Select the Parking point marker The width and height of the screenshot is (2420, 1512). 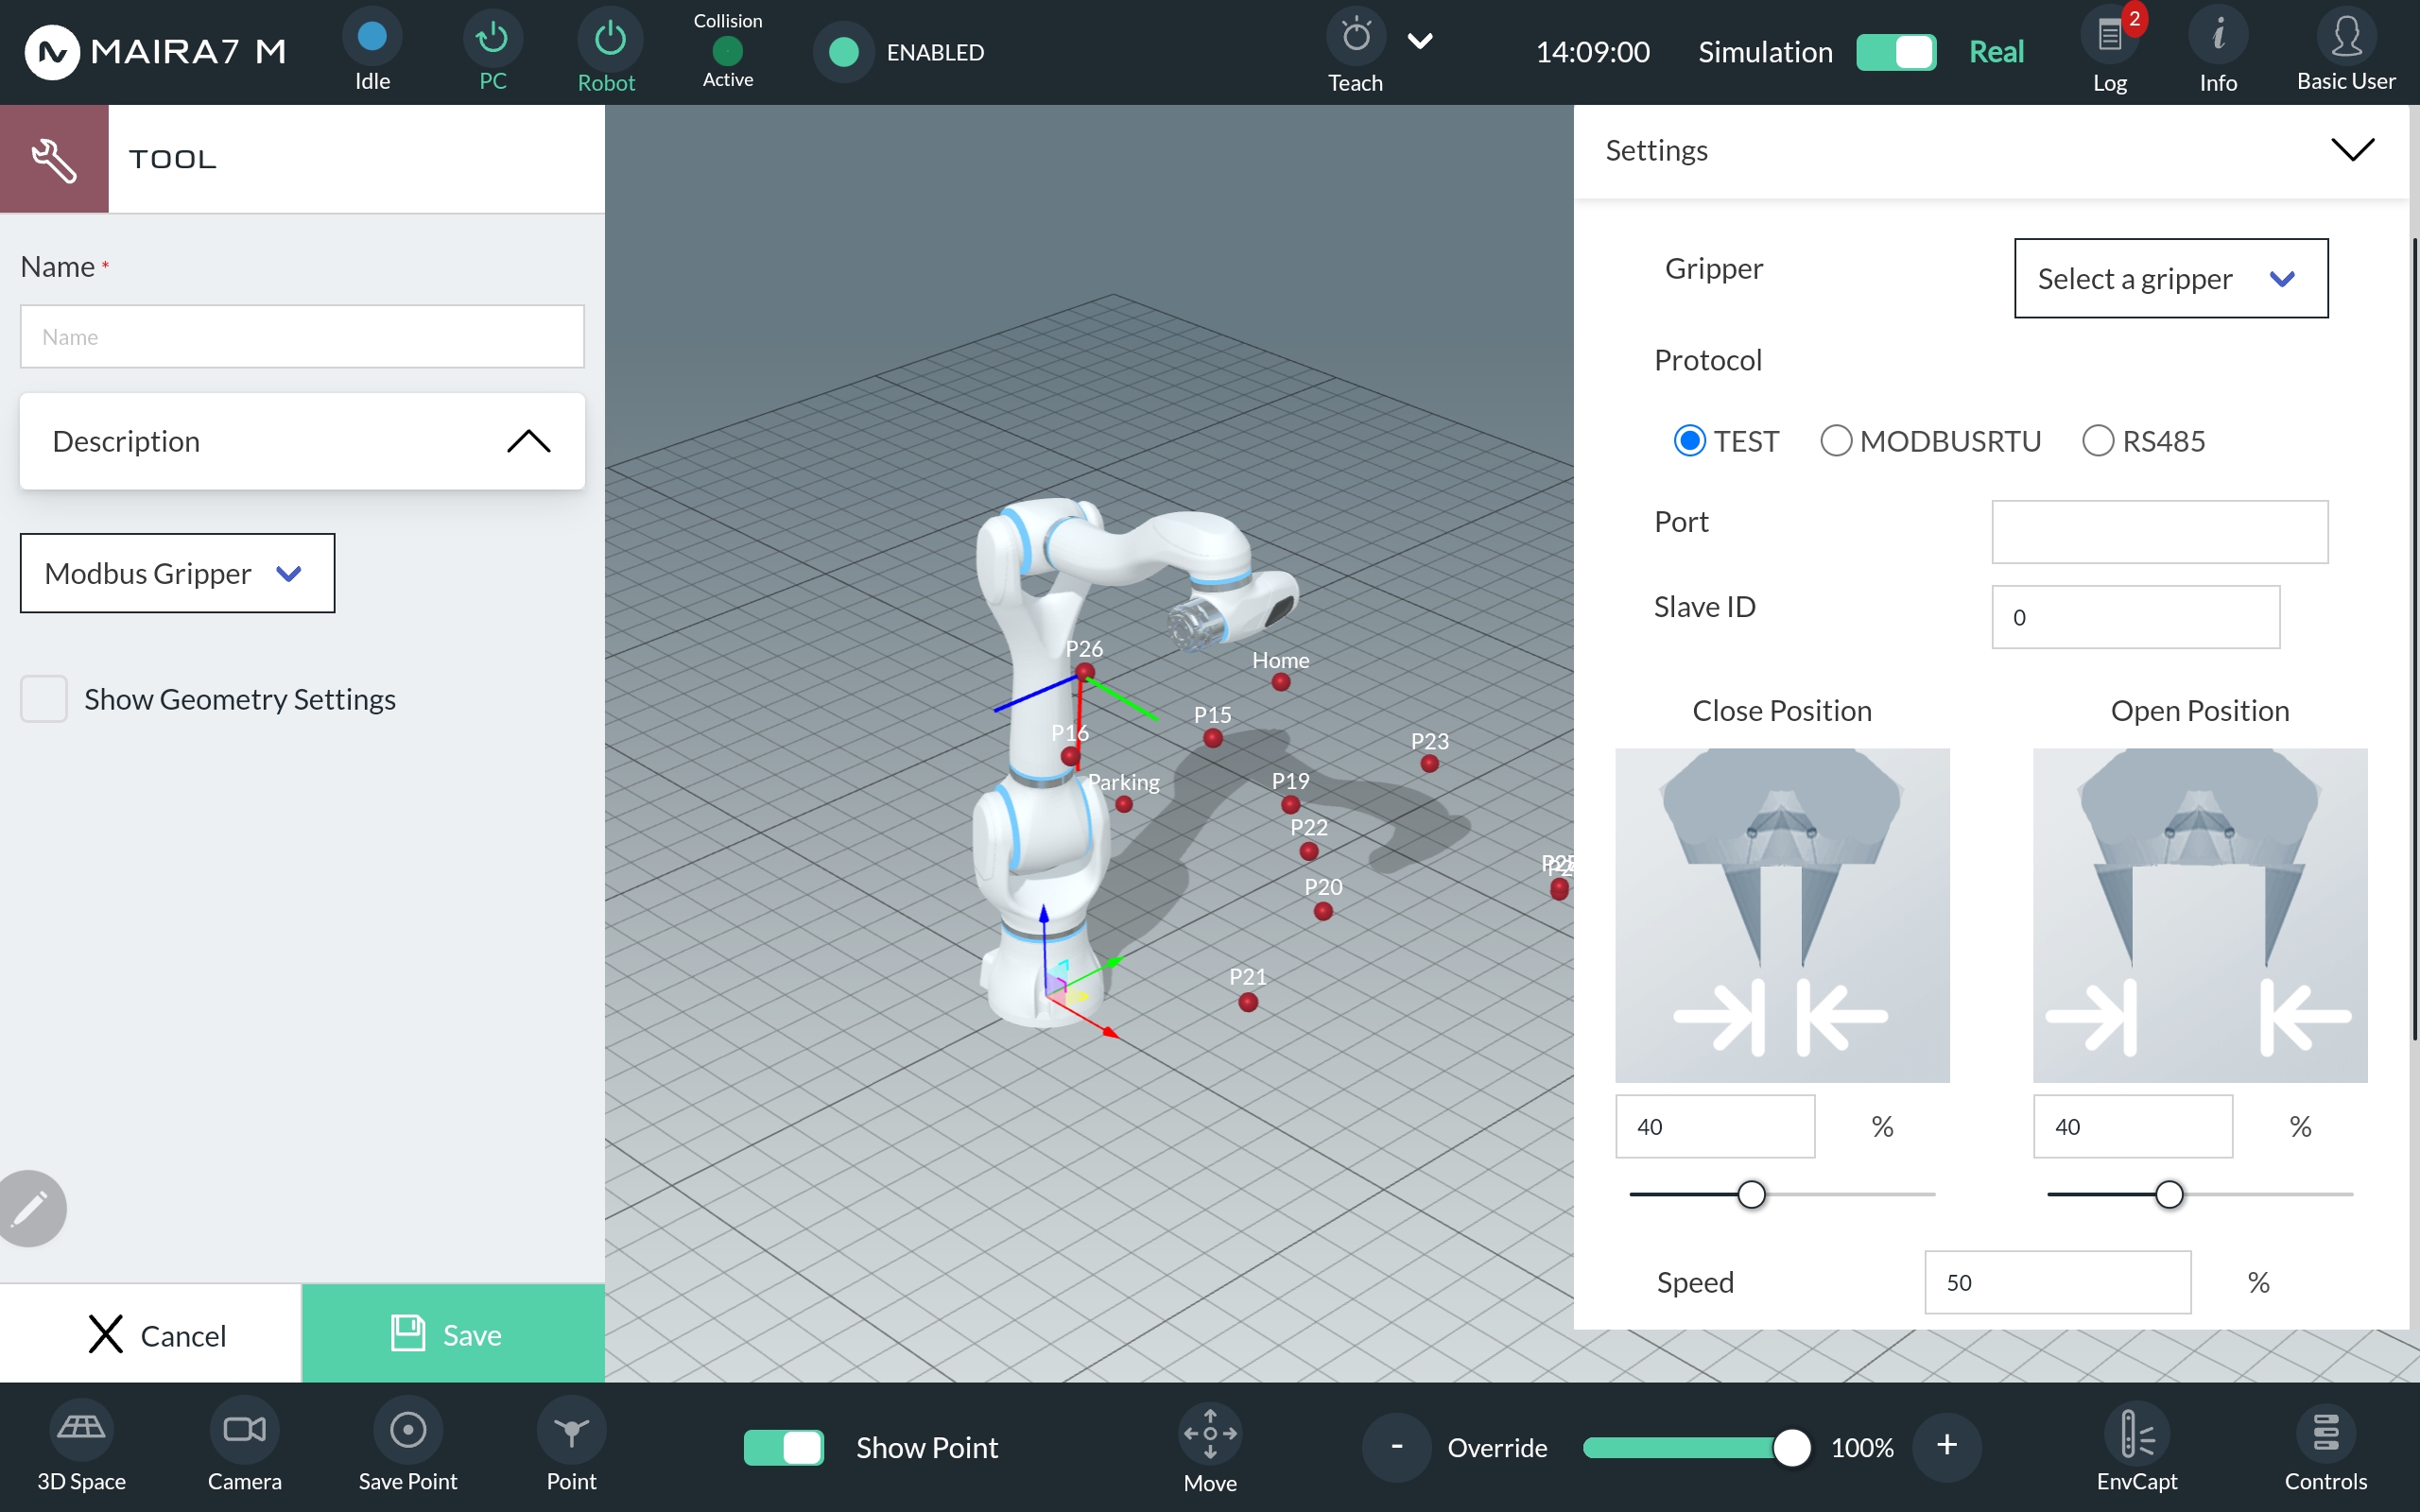[1124, 804]
